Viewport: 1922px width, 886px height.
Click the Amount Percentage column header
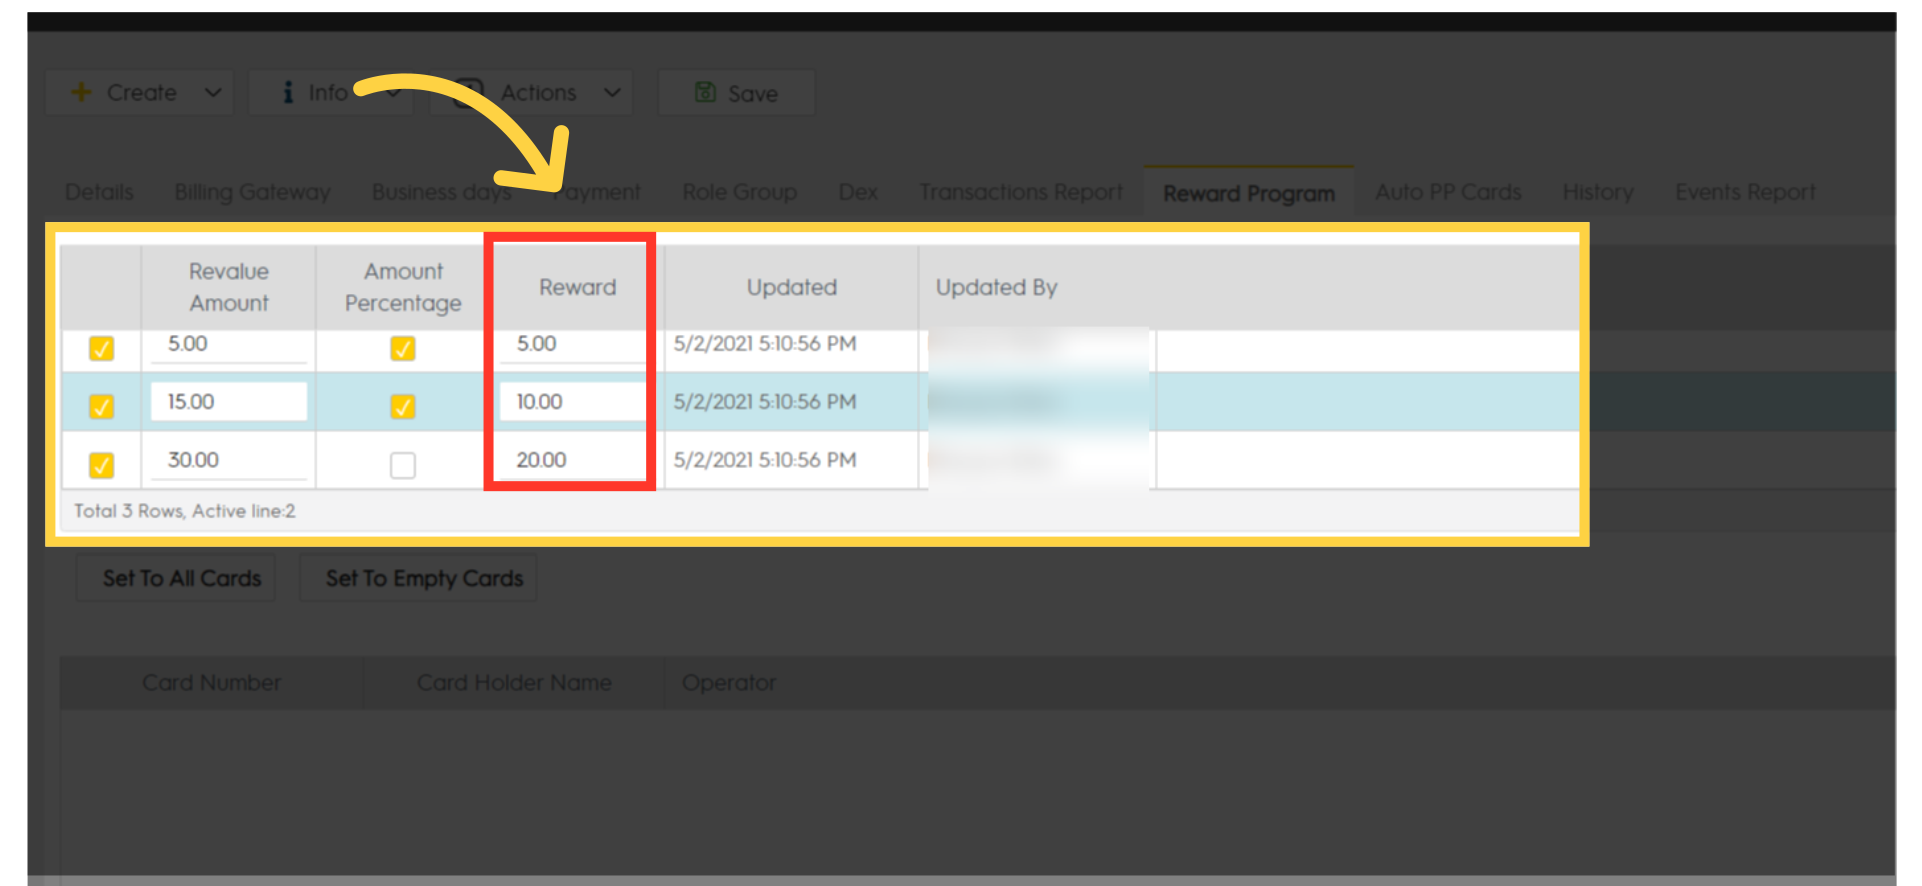403,287
